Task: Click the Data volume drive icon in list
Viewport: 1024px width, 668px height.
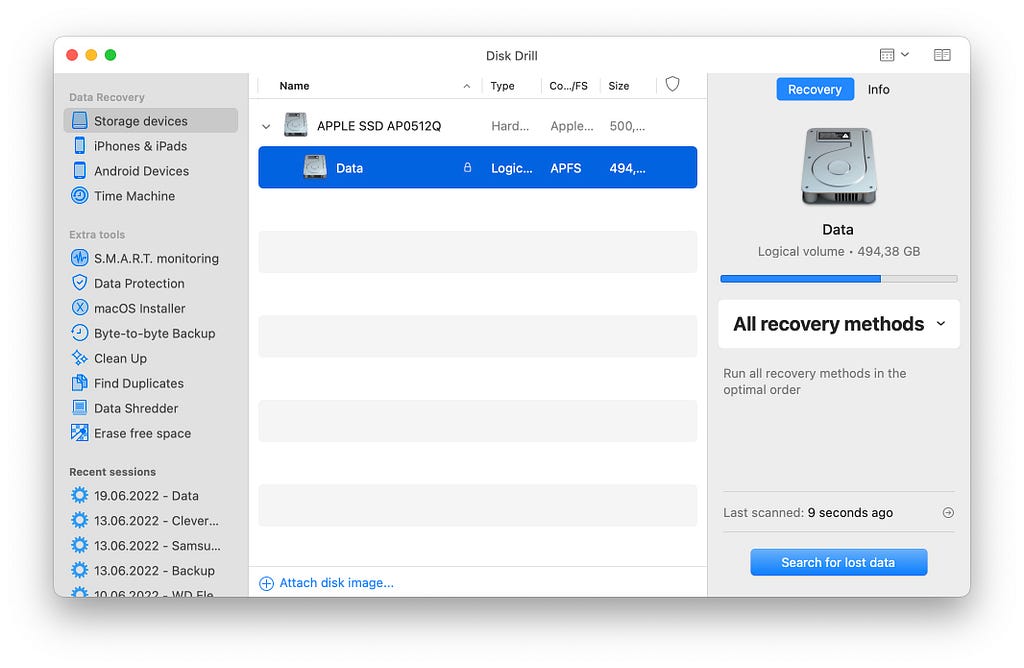Action: 315,167
